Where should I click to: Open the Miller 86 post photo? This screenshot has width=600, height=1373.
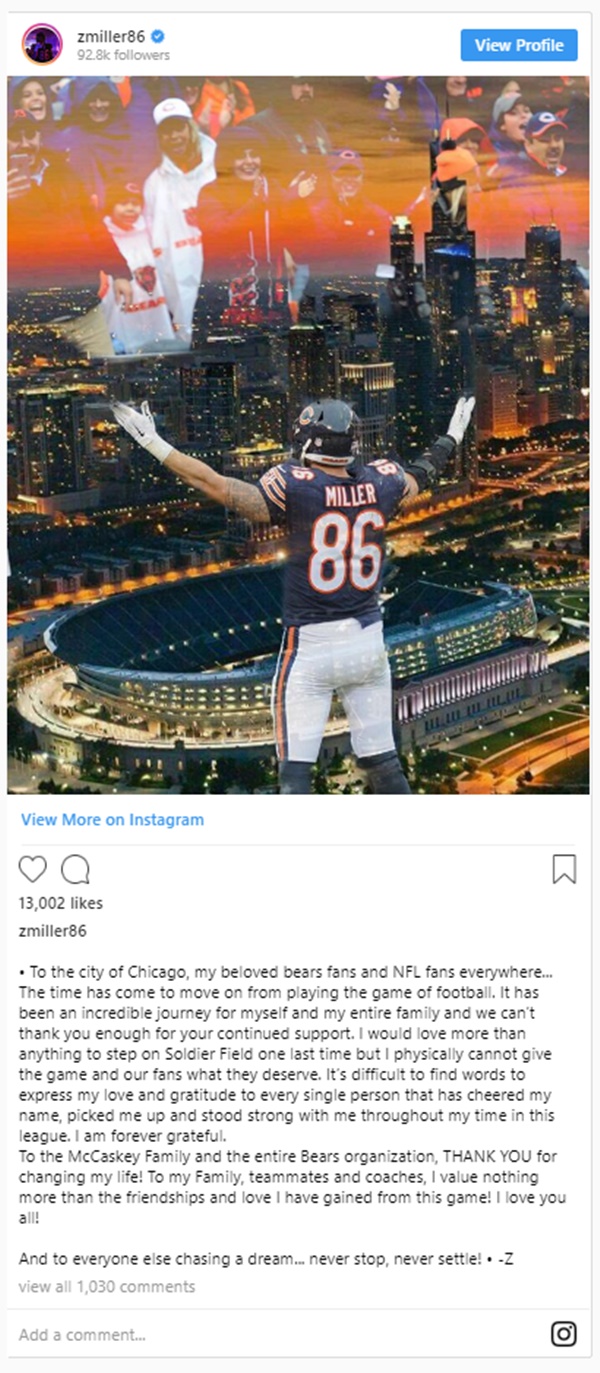pyautogui.click(x=299, y=435)
